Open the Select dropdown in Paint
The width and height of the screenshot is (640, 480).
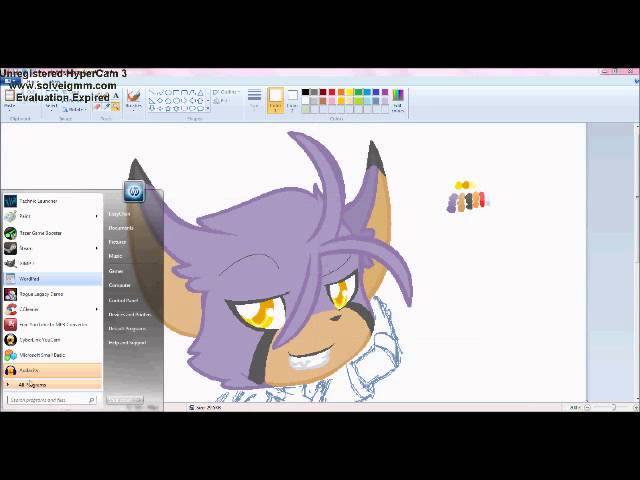52,106
